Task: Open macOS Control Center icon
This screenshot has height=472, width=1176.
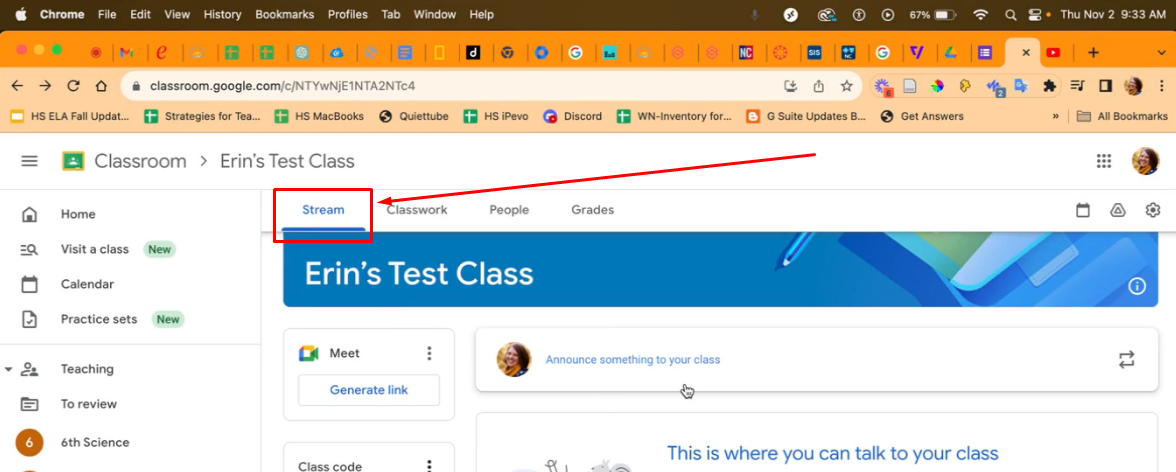Action: click(x=1036, y=14)
